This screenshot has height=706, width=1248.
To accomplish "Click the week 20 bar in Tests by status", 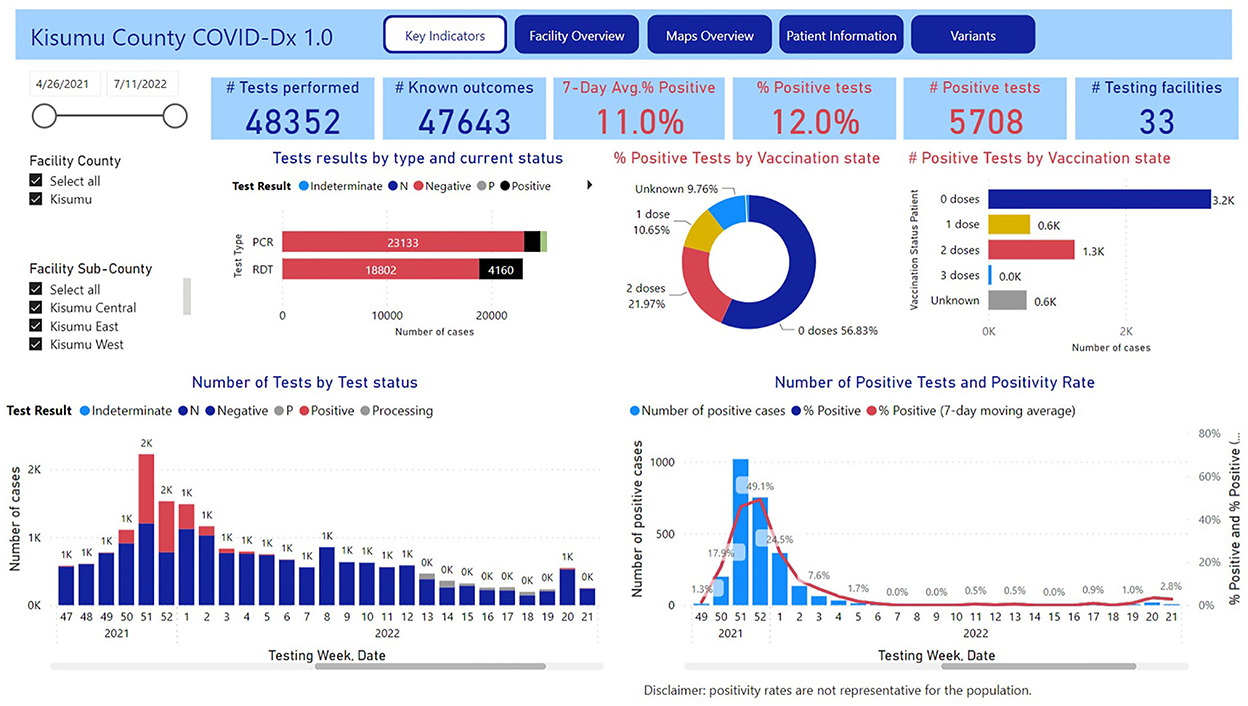I will 567,587.
